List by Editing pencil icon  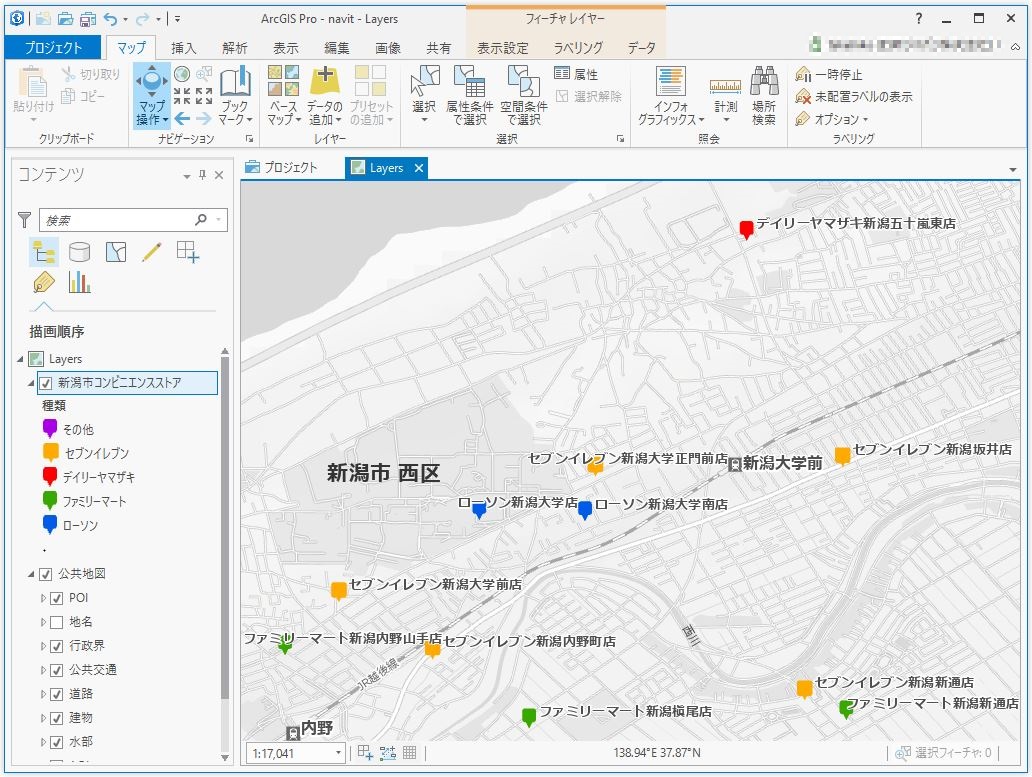pyautogui.click(x=151, y=252)
